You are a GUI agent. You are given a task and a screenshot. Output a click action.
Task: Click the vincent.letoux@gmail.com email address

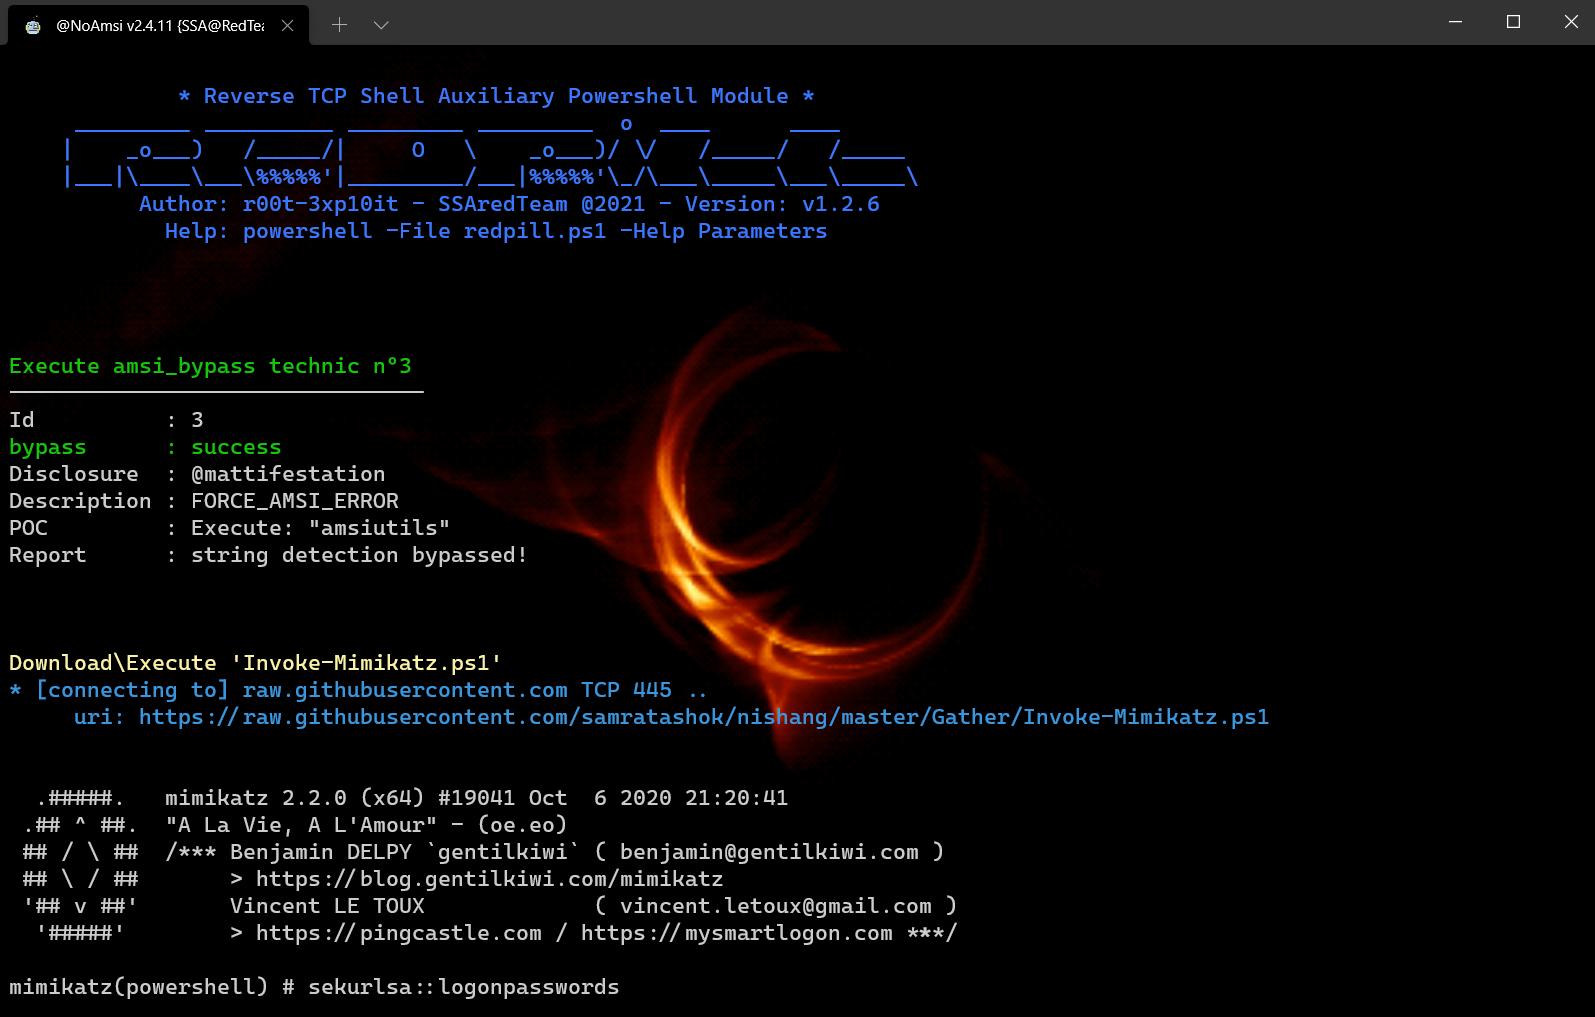pos(776,906)
